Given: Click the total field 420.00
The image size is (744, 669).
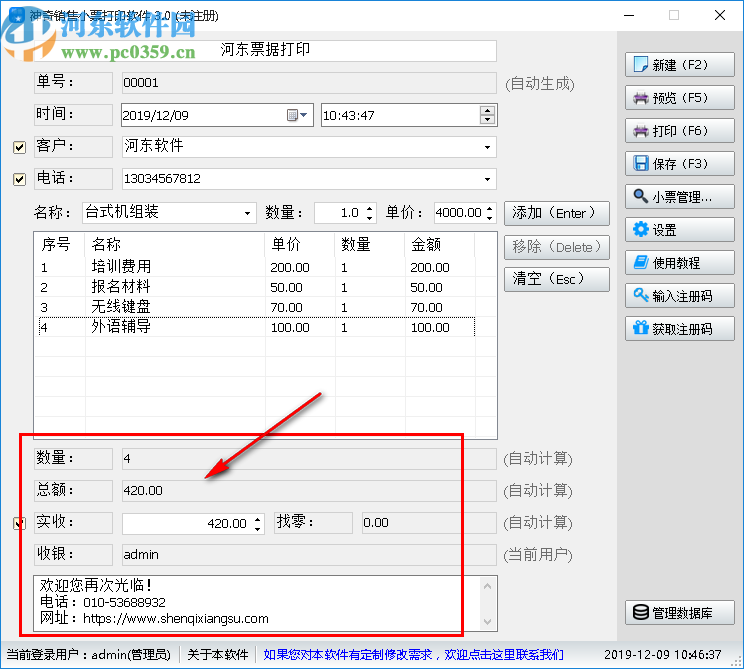Looking at the screenshot, I should click(x=309, y=491).
